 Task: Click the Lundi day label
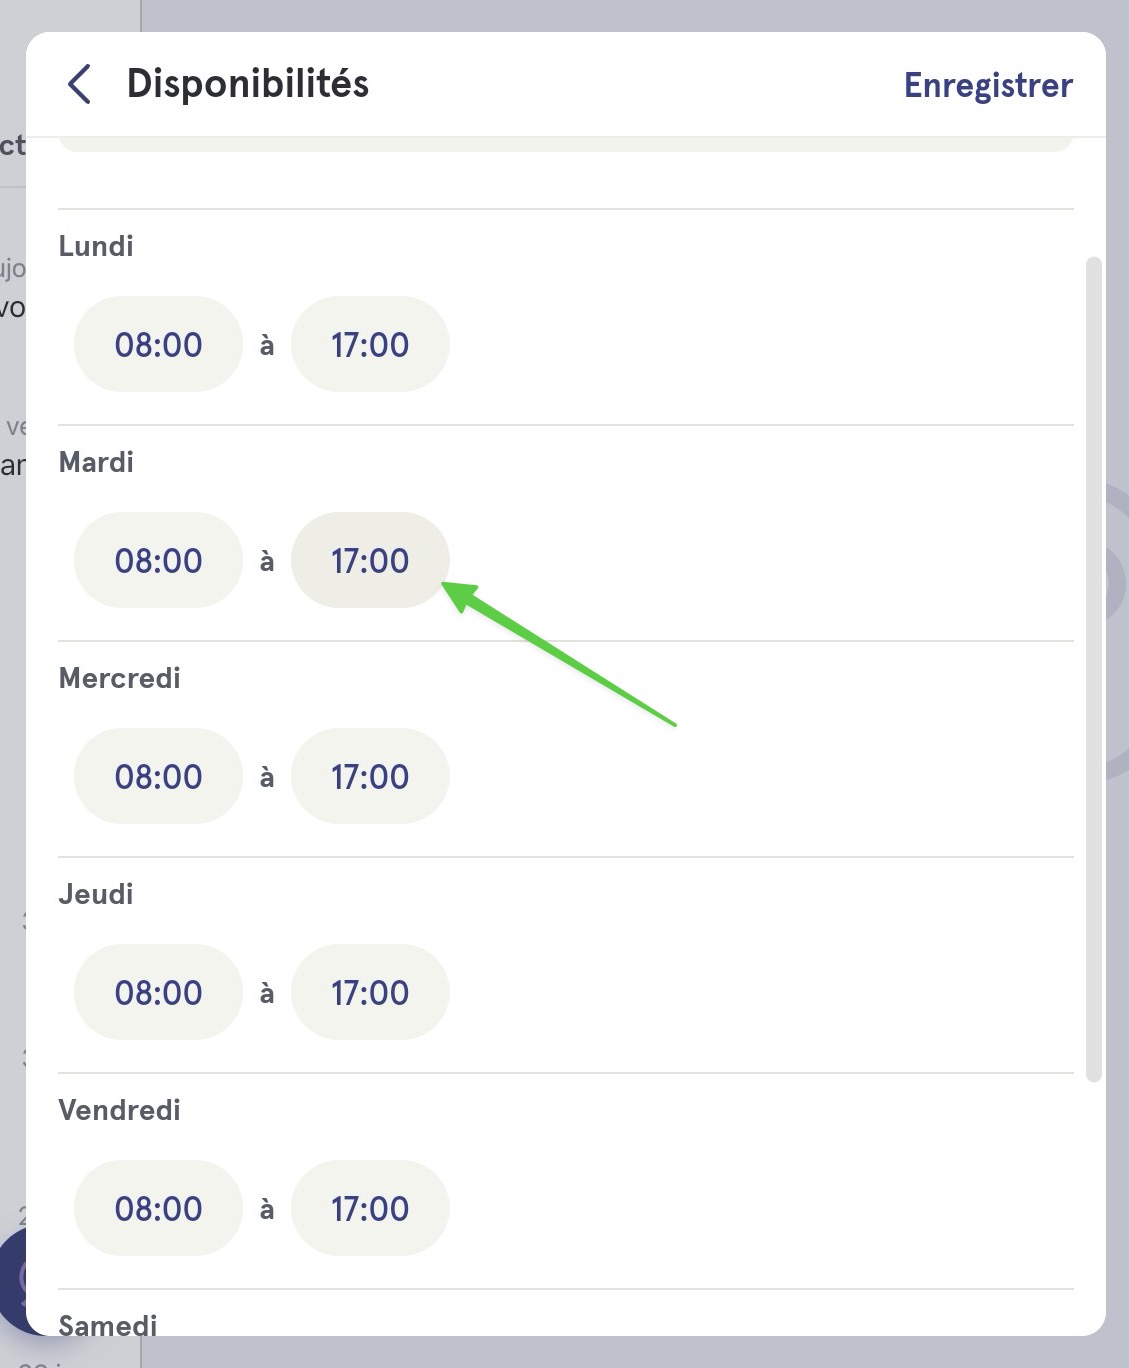[96, 246]
